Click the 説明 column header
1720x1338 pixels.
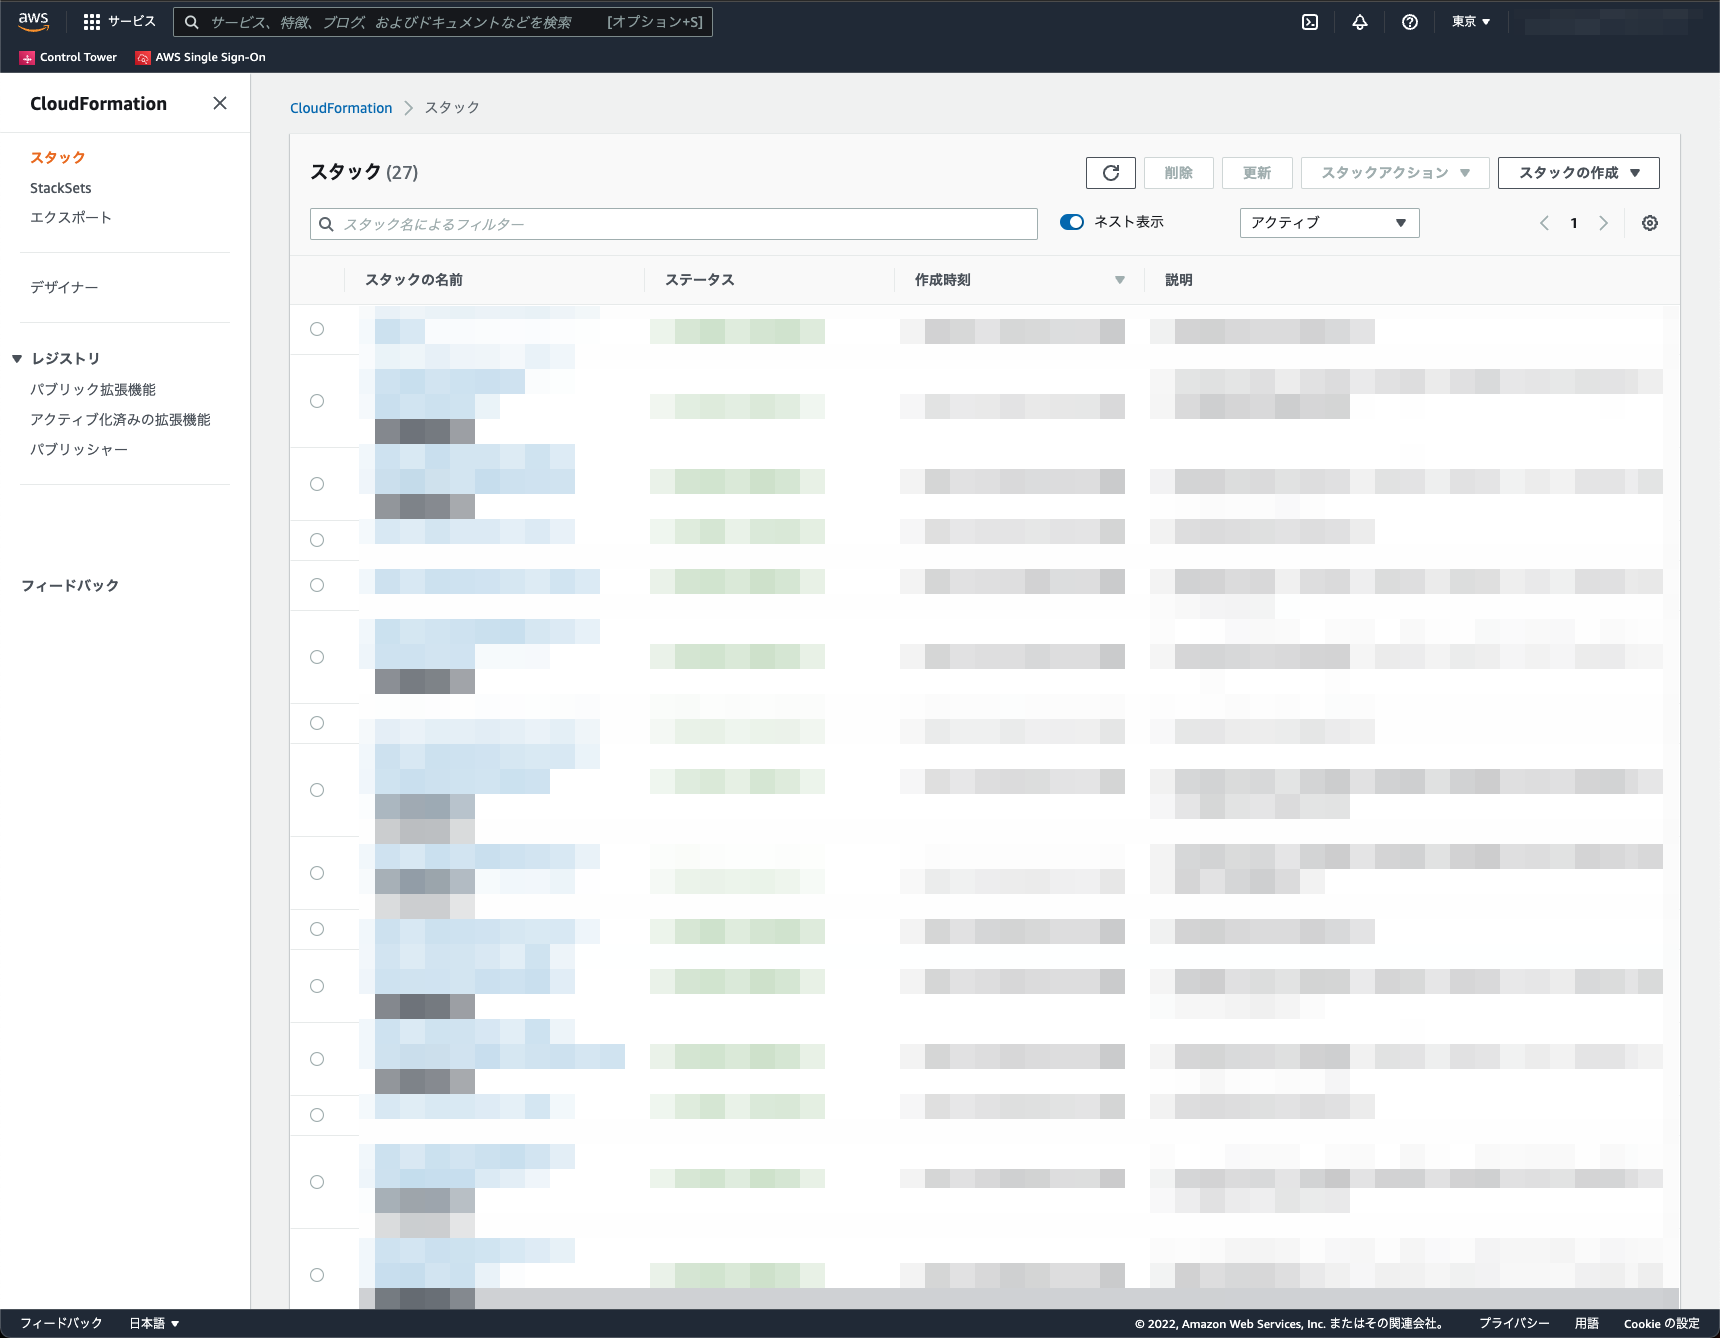point(1179,280)
